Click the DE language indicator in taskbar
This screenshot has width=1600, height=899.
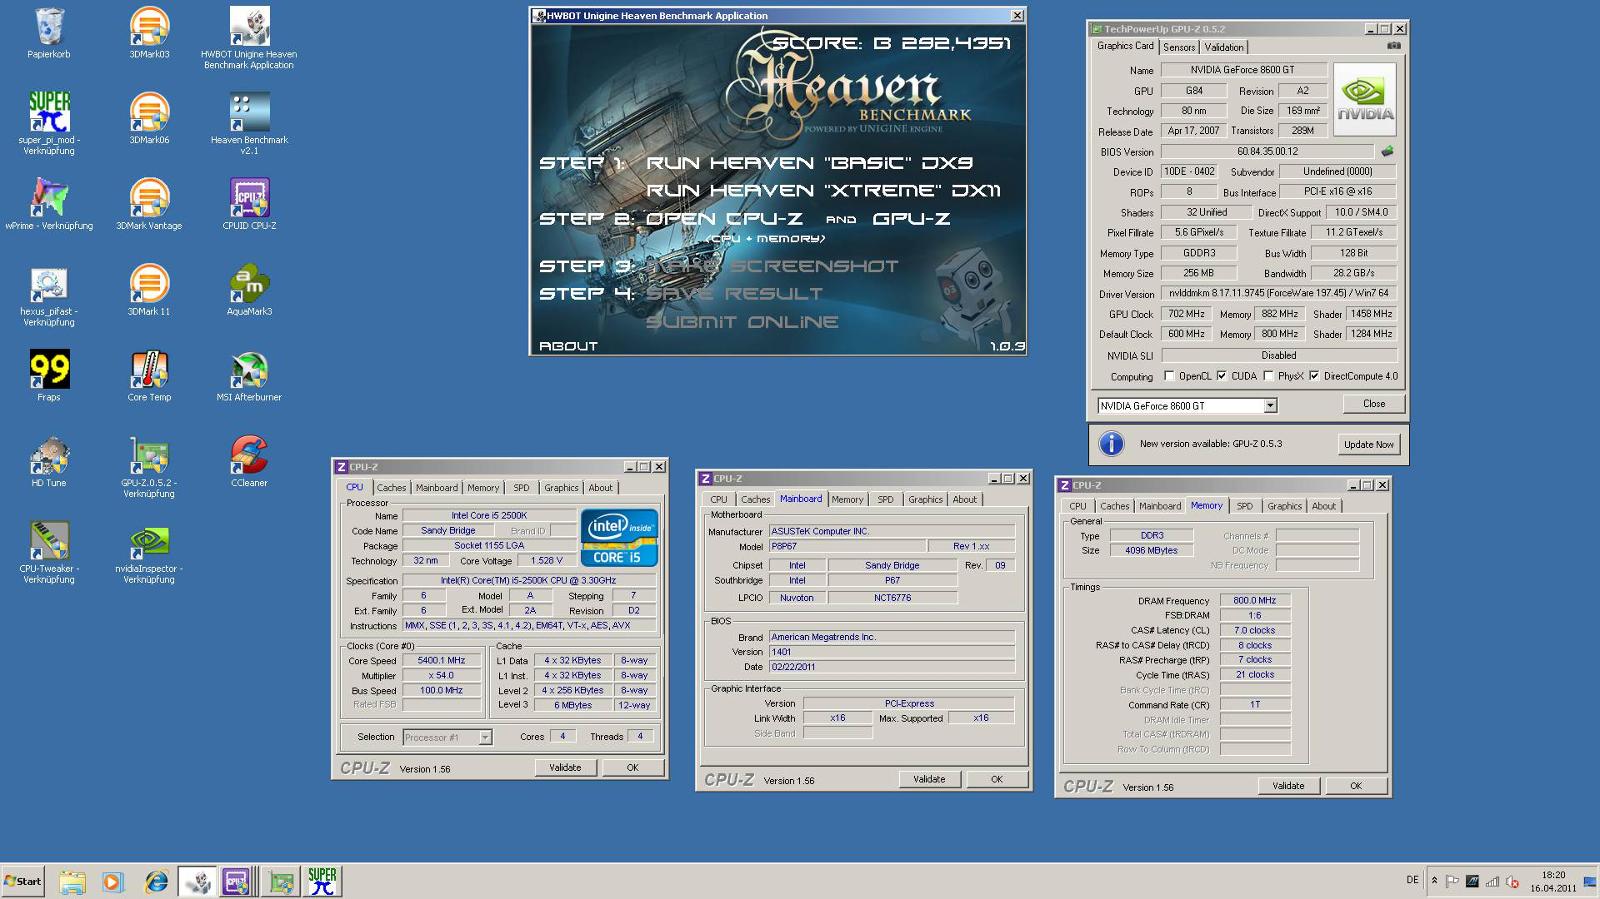coord(1412,880)
